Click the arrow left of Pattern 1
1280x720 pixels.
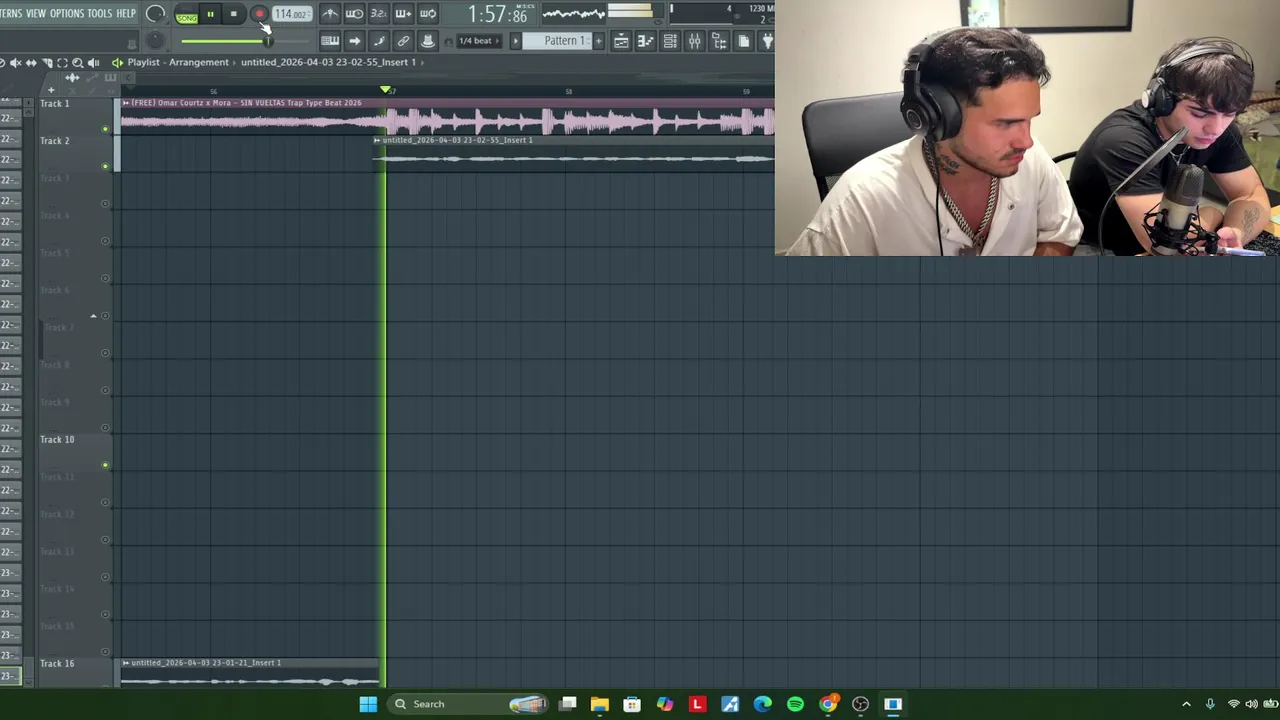tap(515, 41)
